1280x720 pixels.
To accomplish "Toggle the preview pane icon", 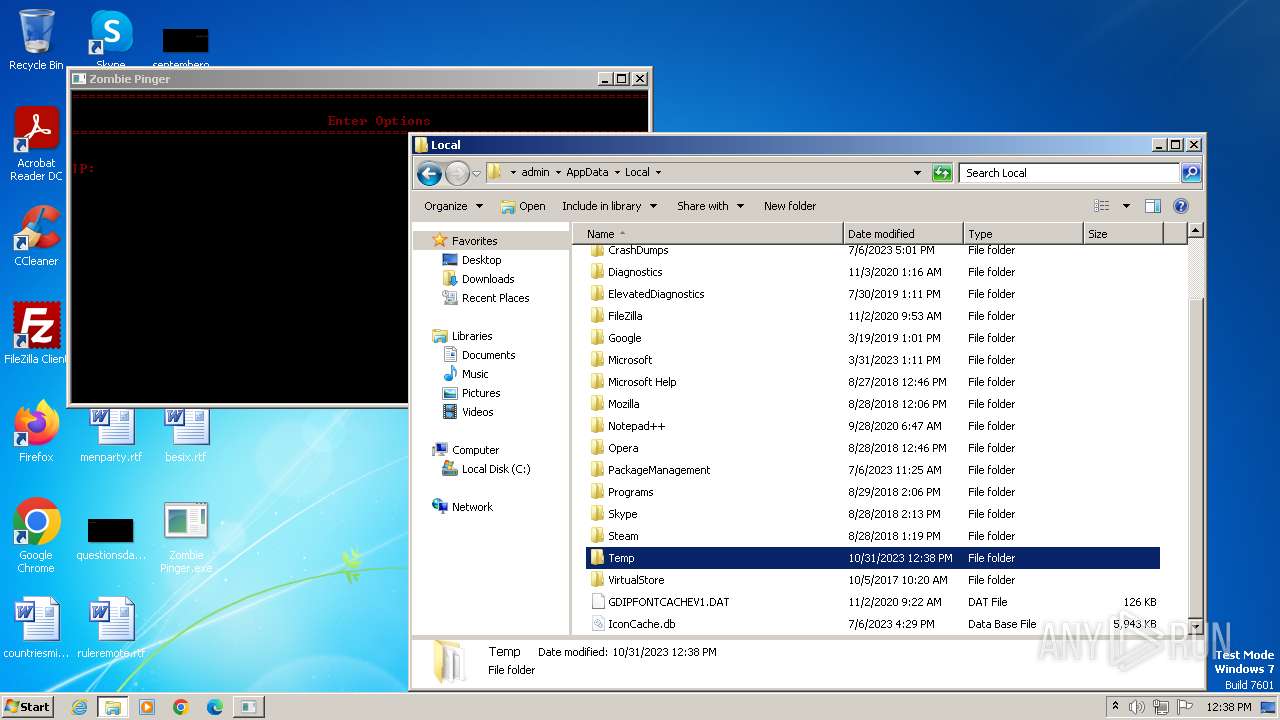I will (1152, 206).
